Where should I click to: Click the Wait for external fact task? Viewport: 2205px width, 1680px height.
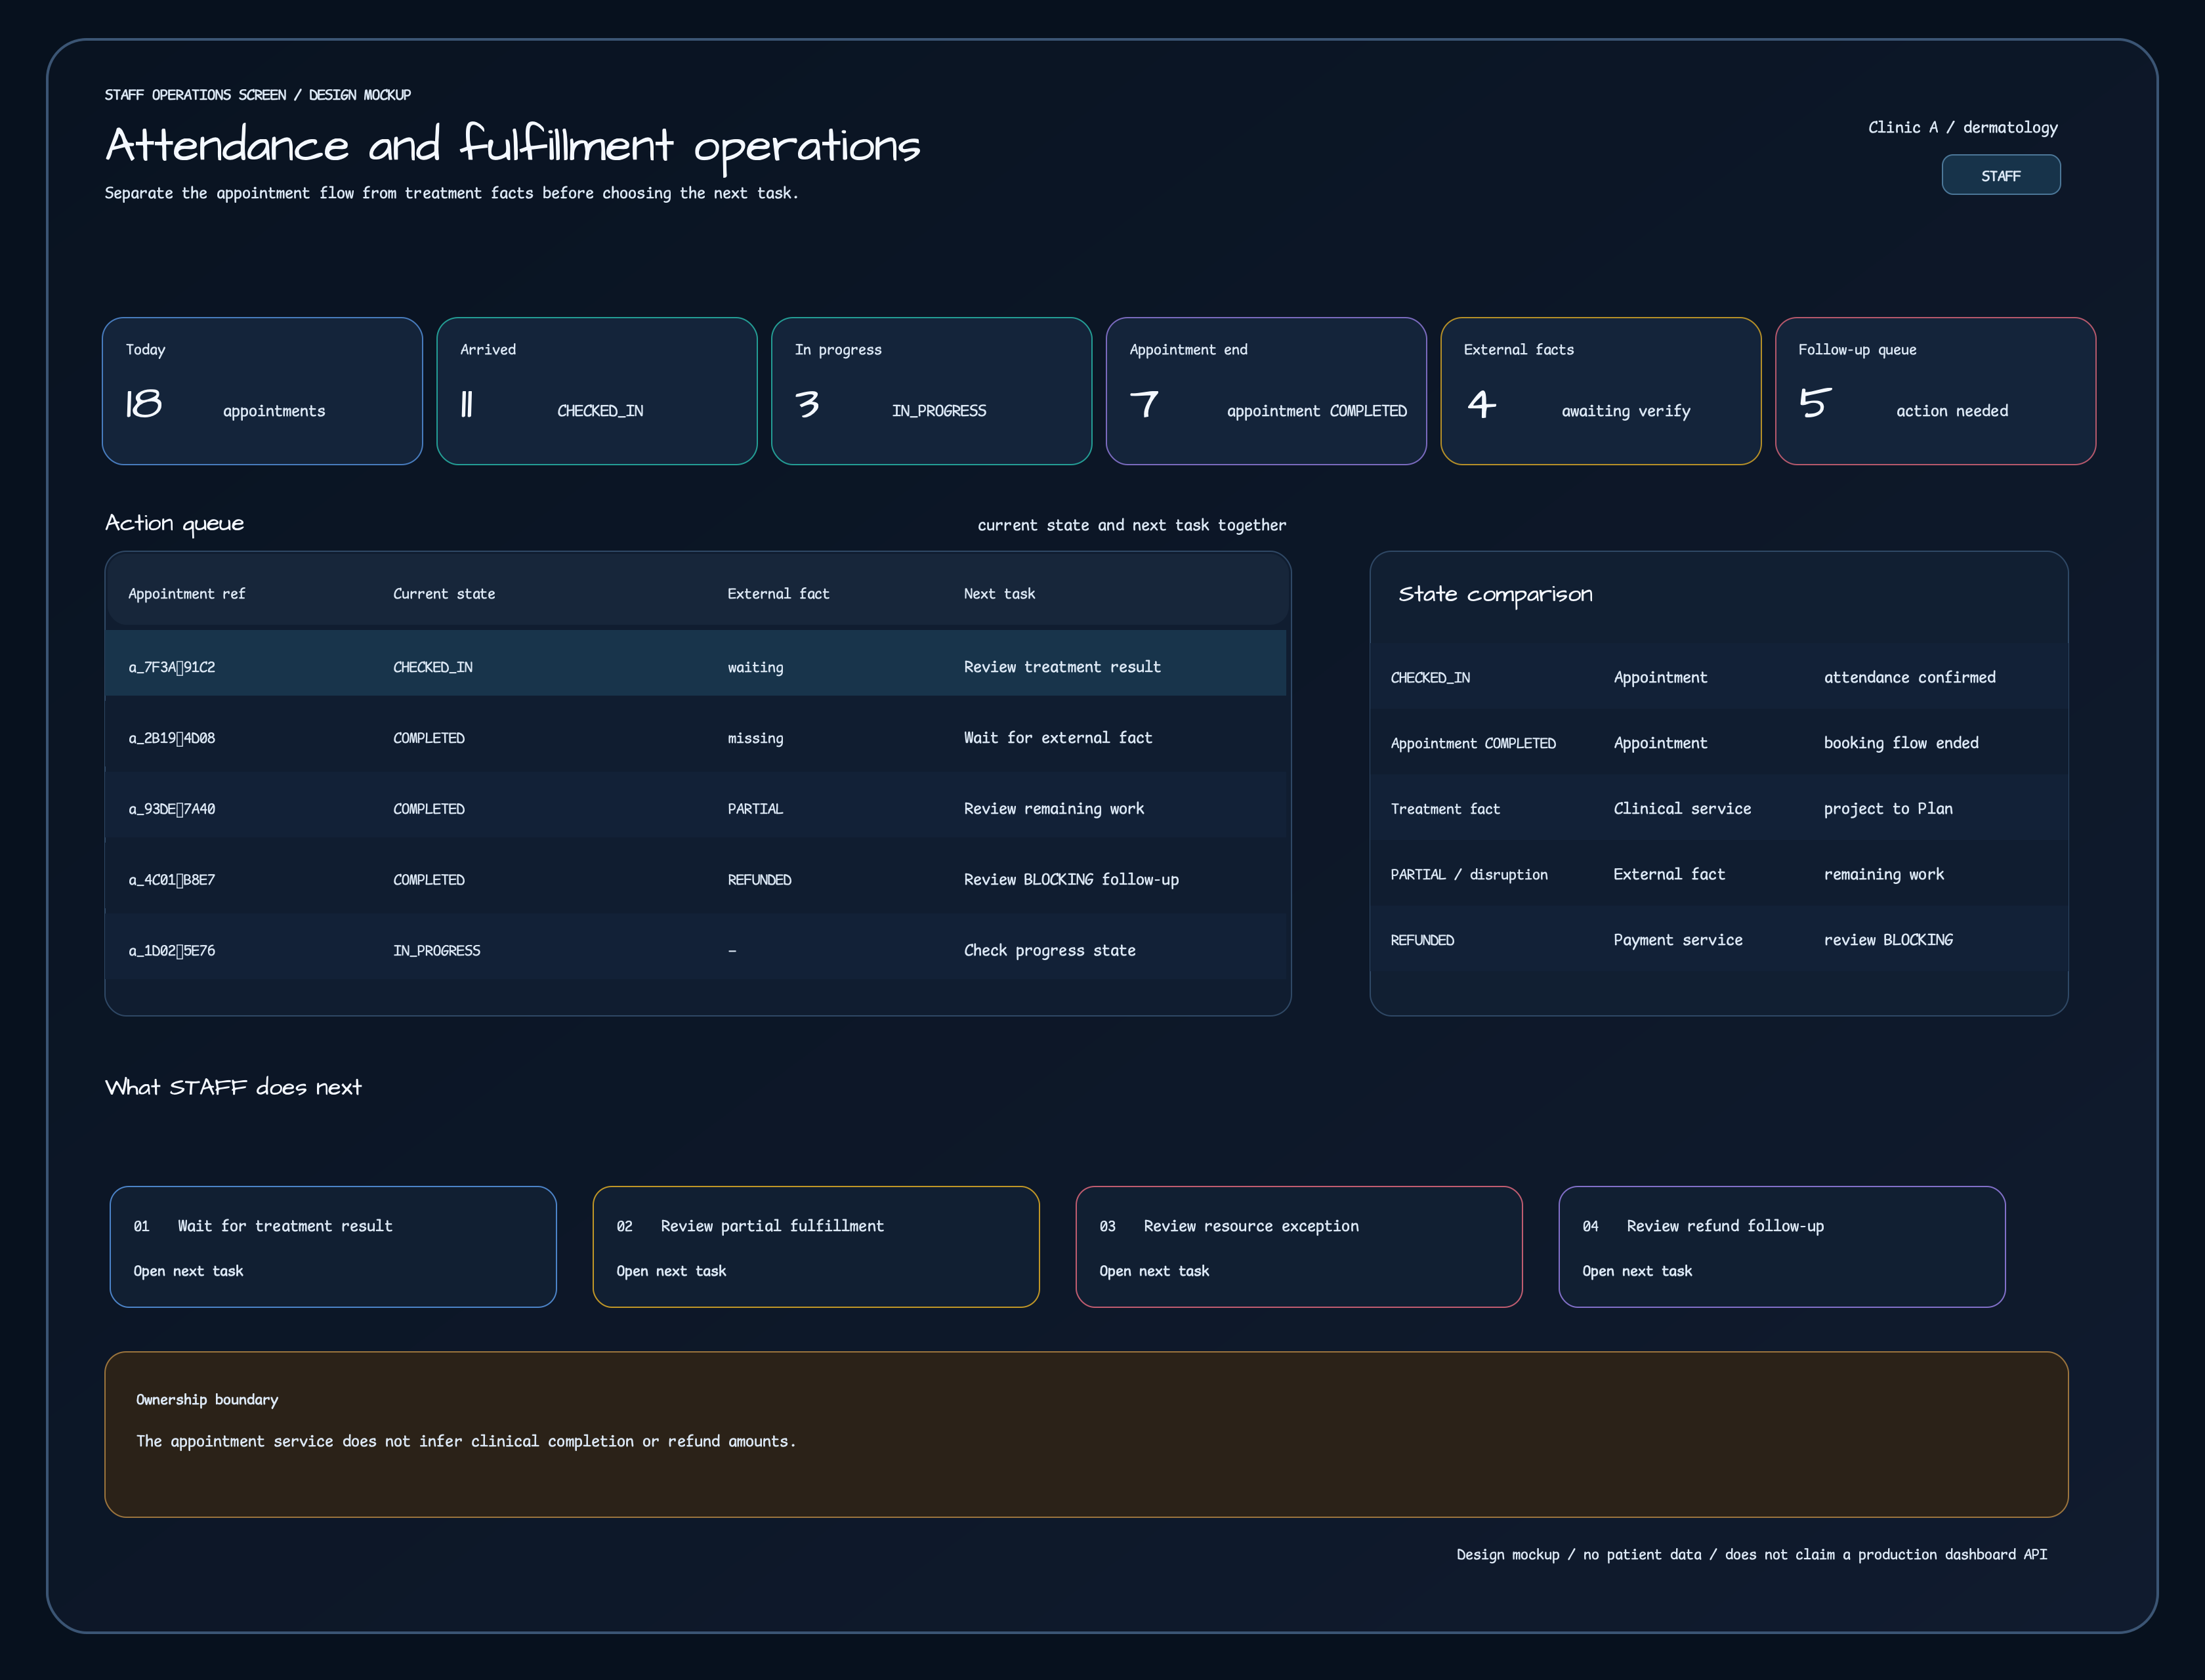[1058, 738]
